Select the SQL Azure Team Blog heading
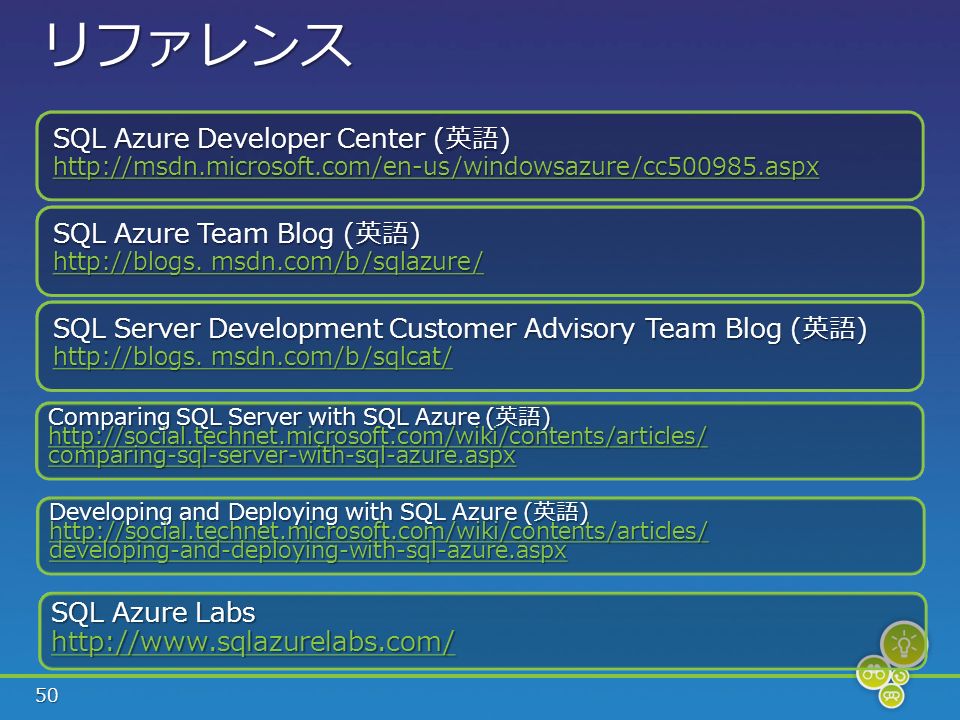 [x=236, y=234]
